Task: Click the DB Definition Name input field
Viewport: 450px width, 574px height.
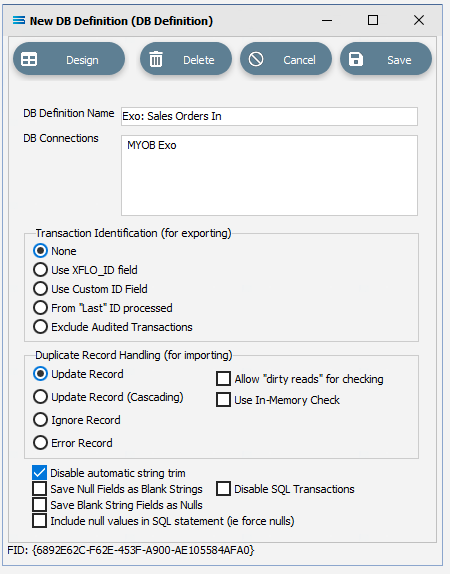Action: pos(269,116)
